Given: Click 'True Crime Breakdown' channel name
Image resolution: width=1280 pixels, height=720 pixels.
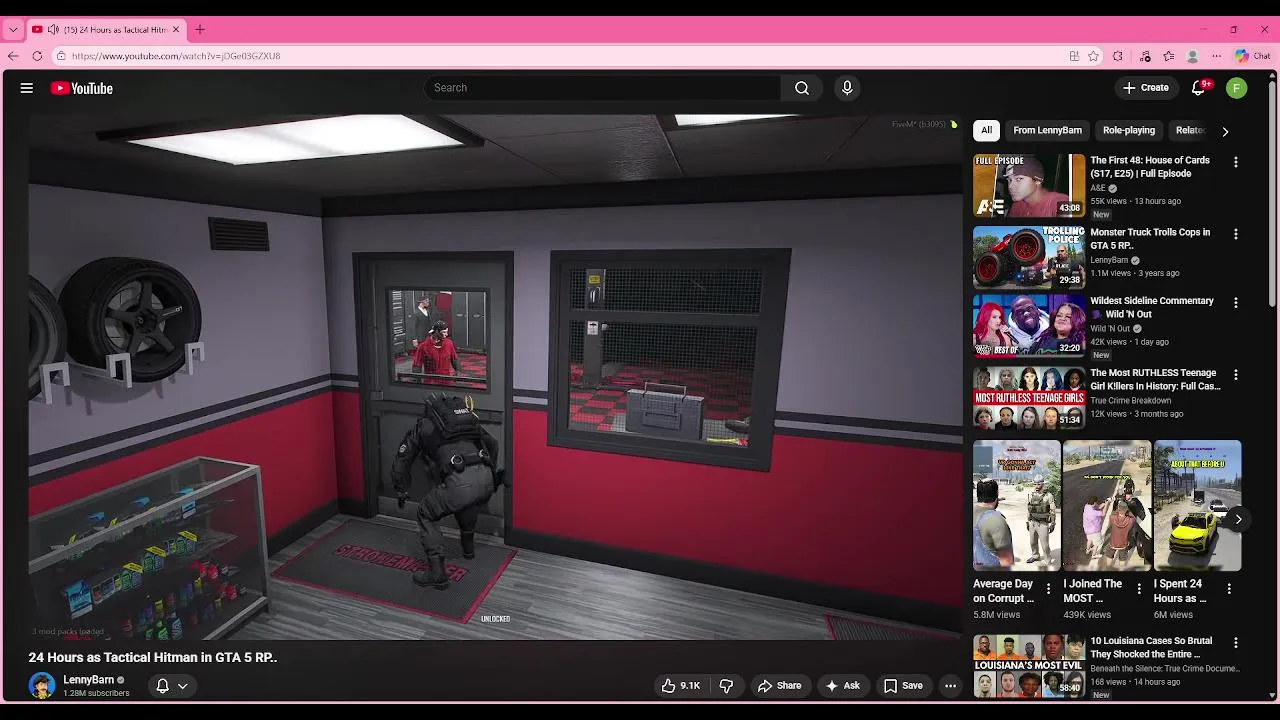Looking at the screenshot, I should [1131, 400].
